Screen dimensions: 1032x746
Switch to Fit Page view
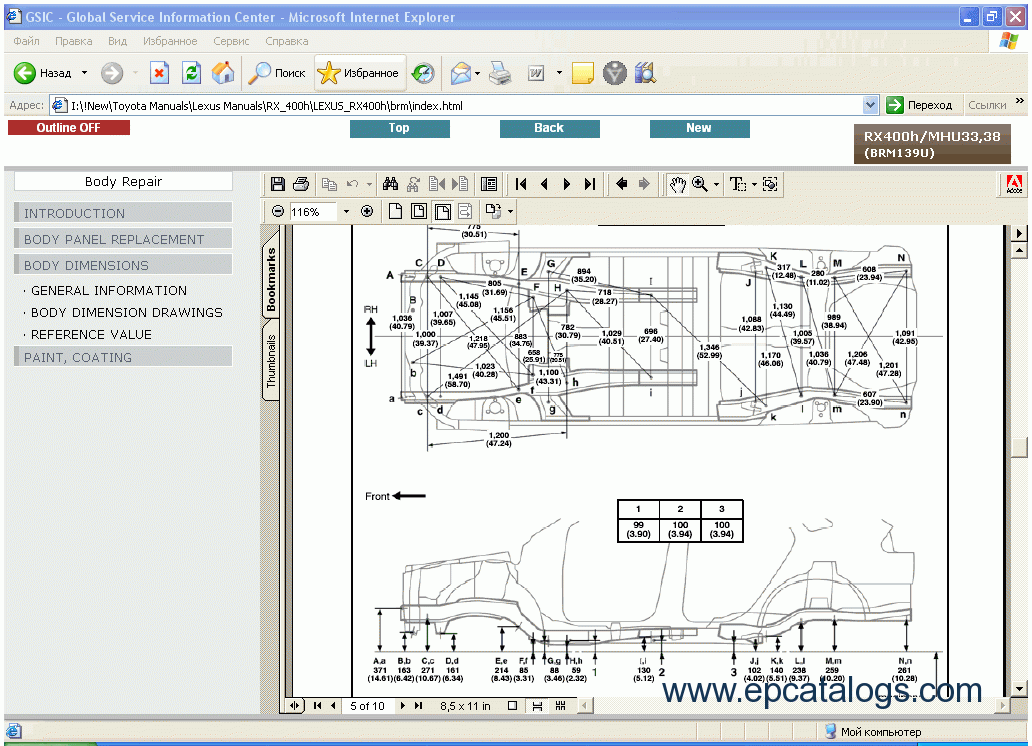[419, 211]
